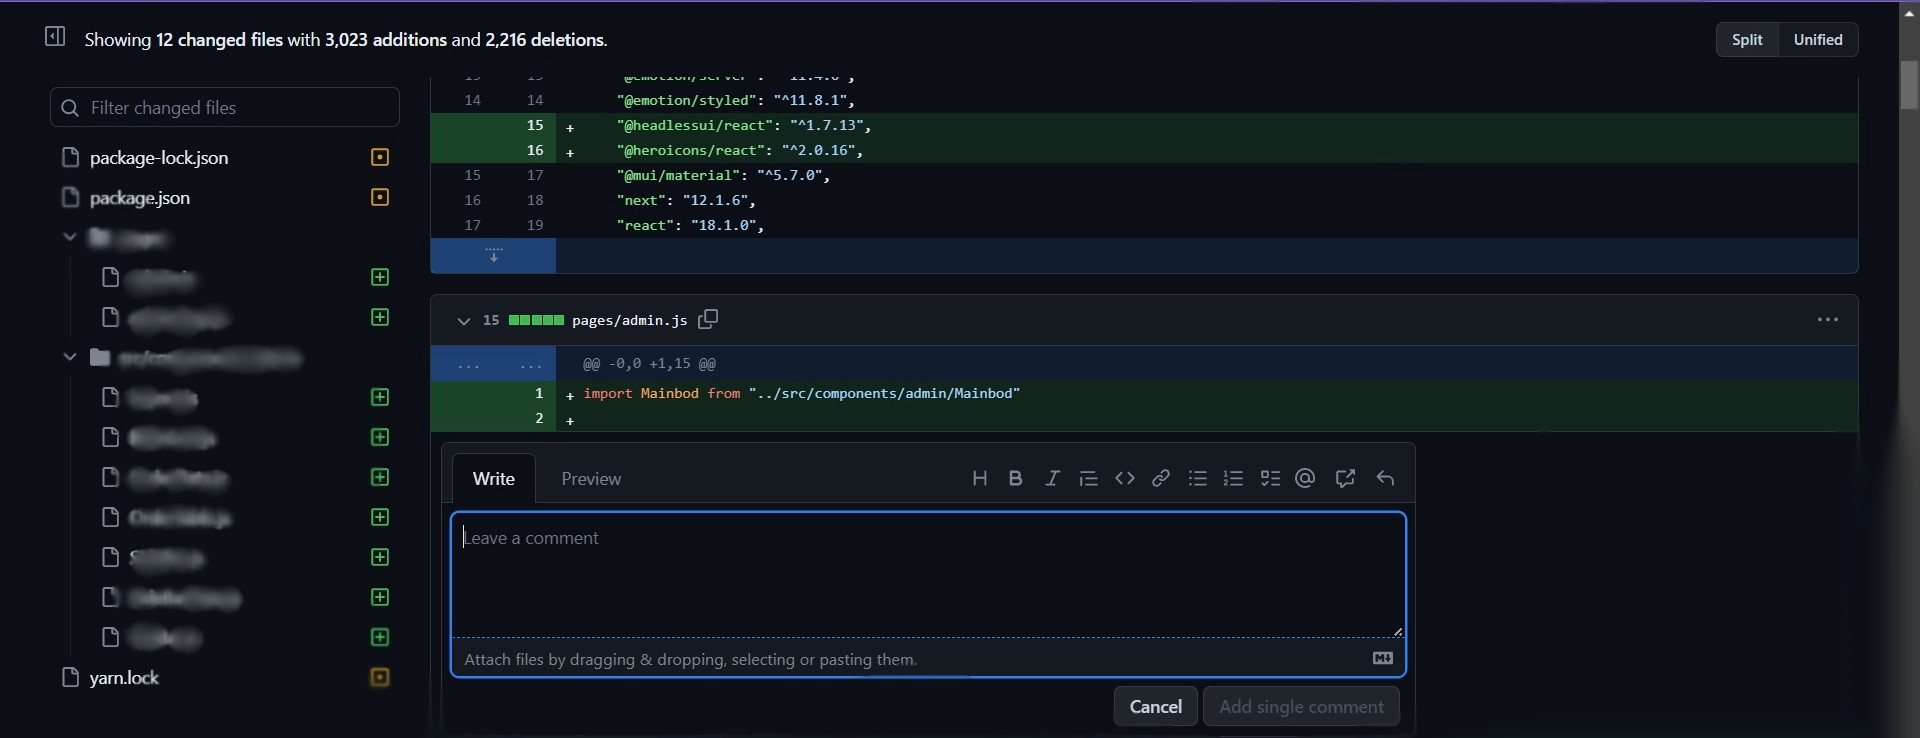The height and width of the screenshot is (738, 1920).
Task: Apply italic formatting in comment toolbar
Action: 1052,479
